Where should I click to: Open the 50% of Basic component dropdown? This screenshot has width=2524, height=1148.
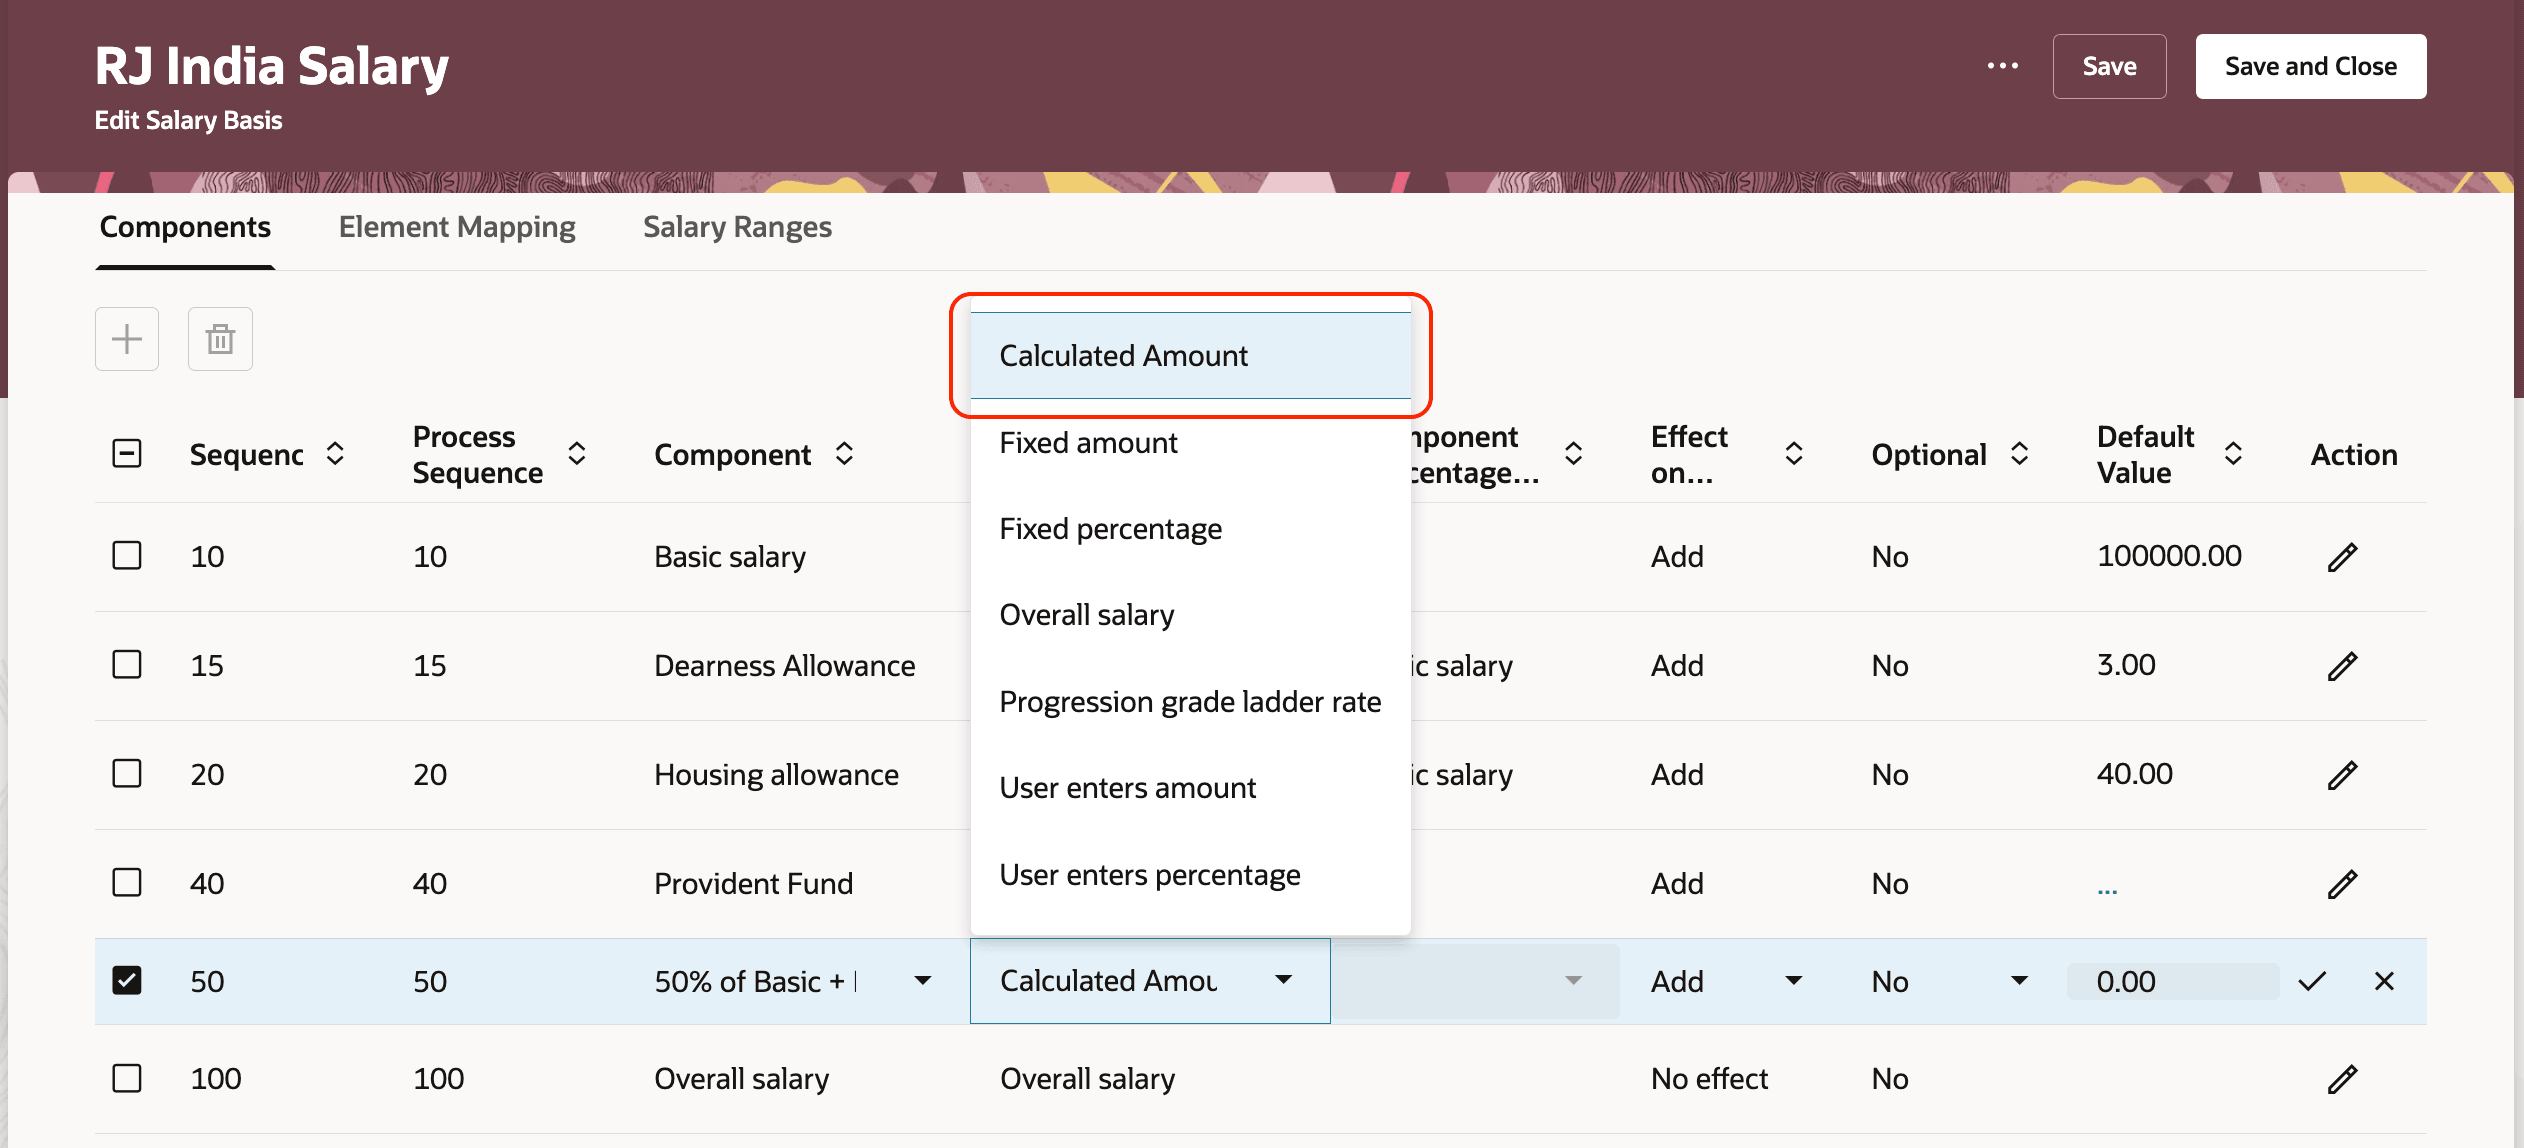click(x=923, y=981)
